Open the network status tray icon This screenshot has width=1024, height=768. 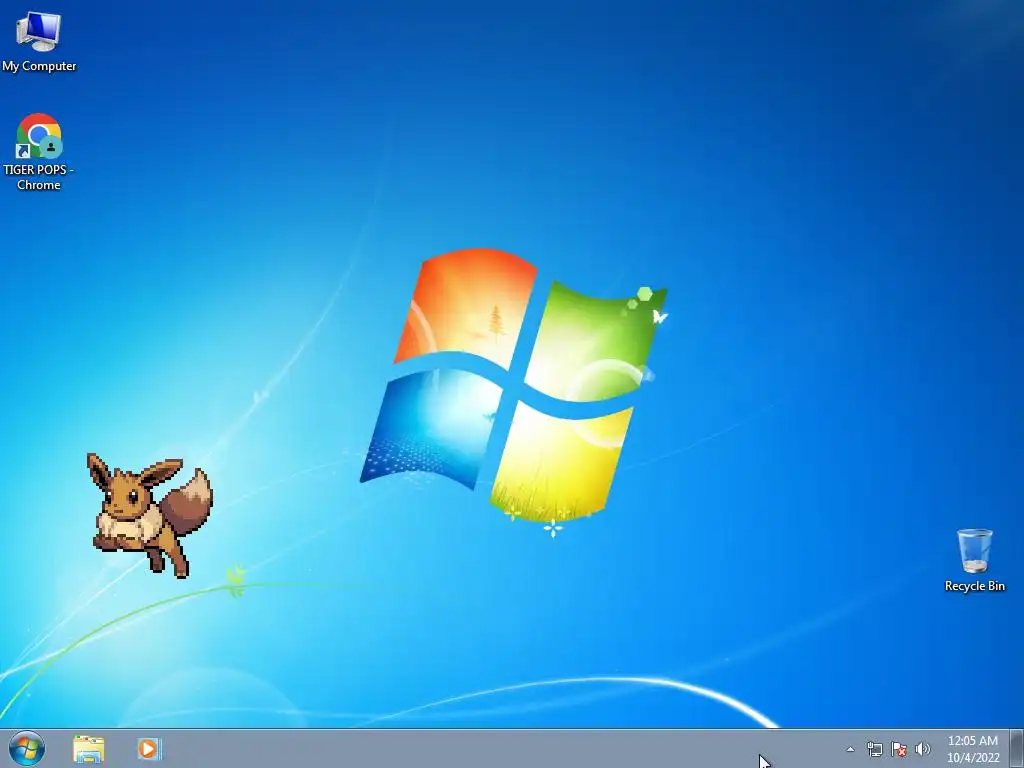pos(874,749)
